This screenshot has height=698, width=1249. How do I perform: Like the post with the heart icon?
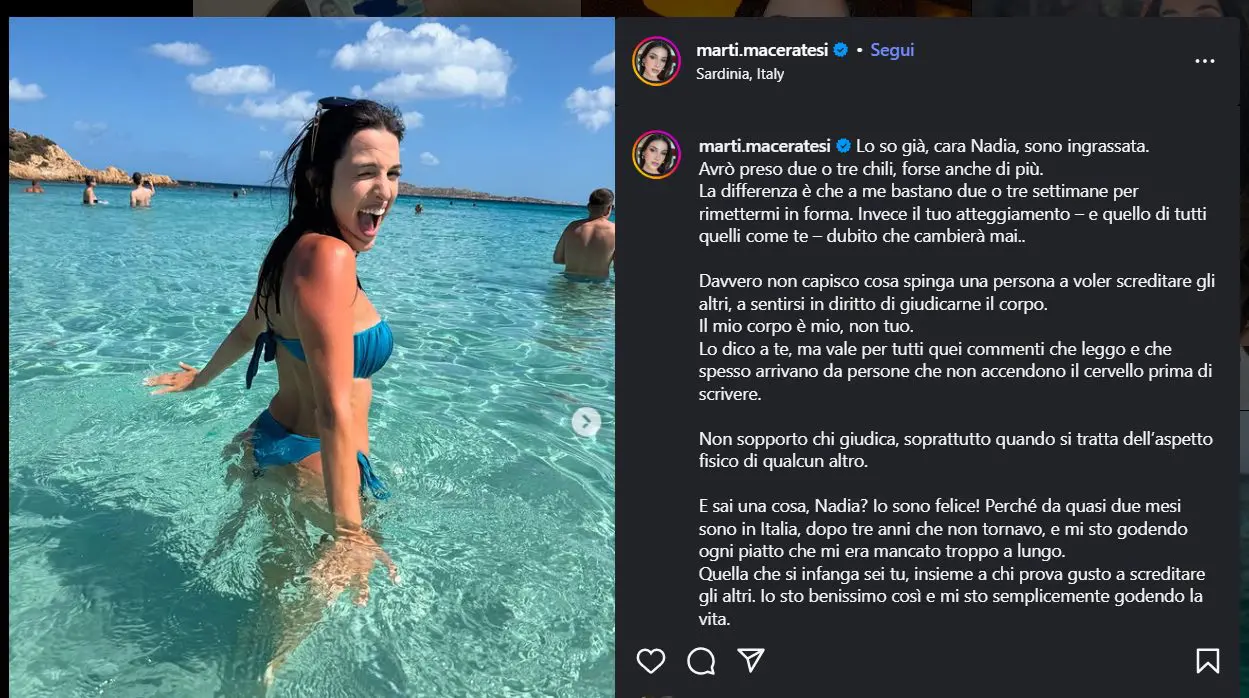[651, 660]
